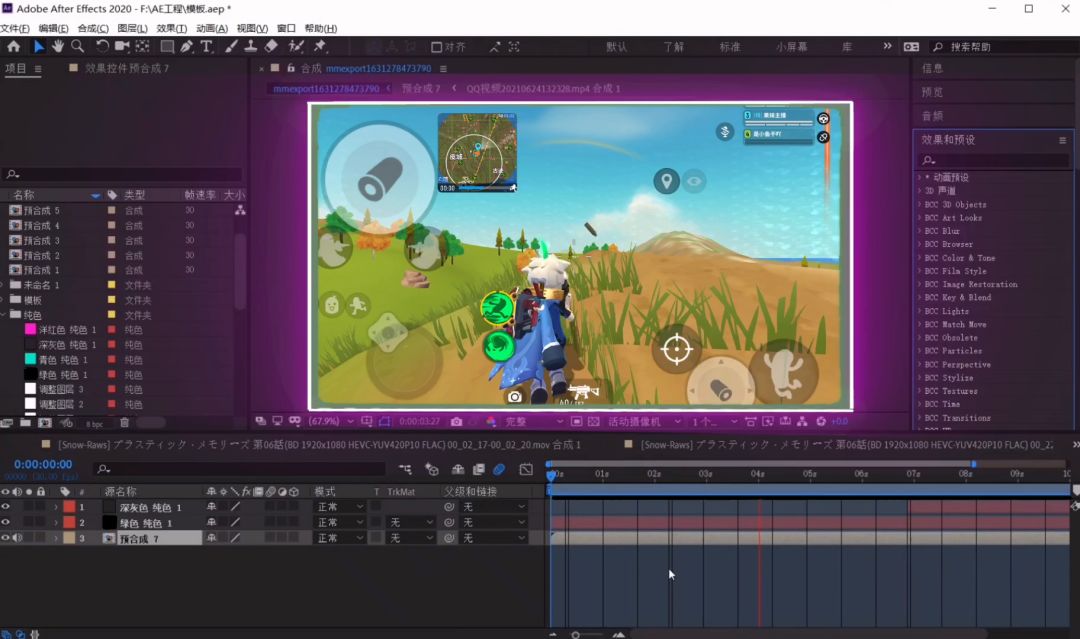The height and width of the screenshot is (639, 1080).
Task: Delete selected item with trash icon
Action: click(x=125, y=423)
